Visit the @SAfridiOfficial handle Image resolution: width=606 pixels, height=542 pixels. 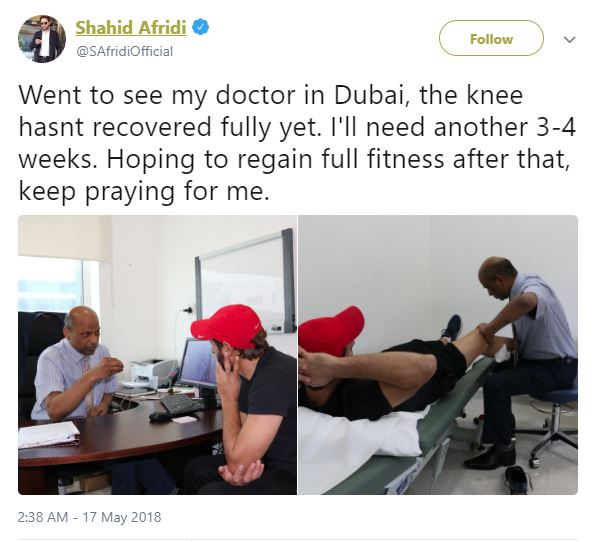[125, 51]
